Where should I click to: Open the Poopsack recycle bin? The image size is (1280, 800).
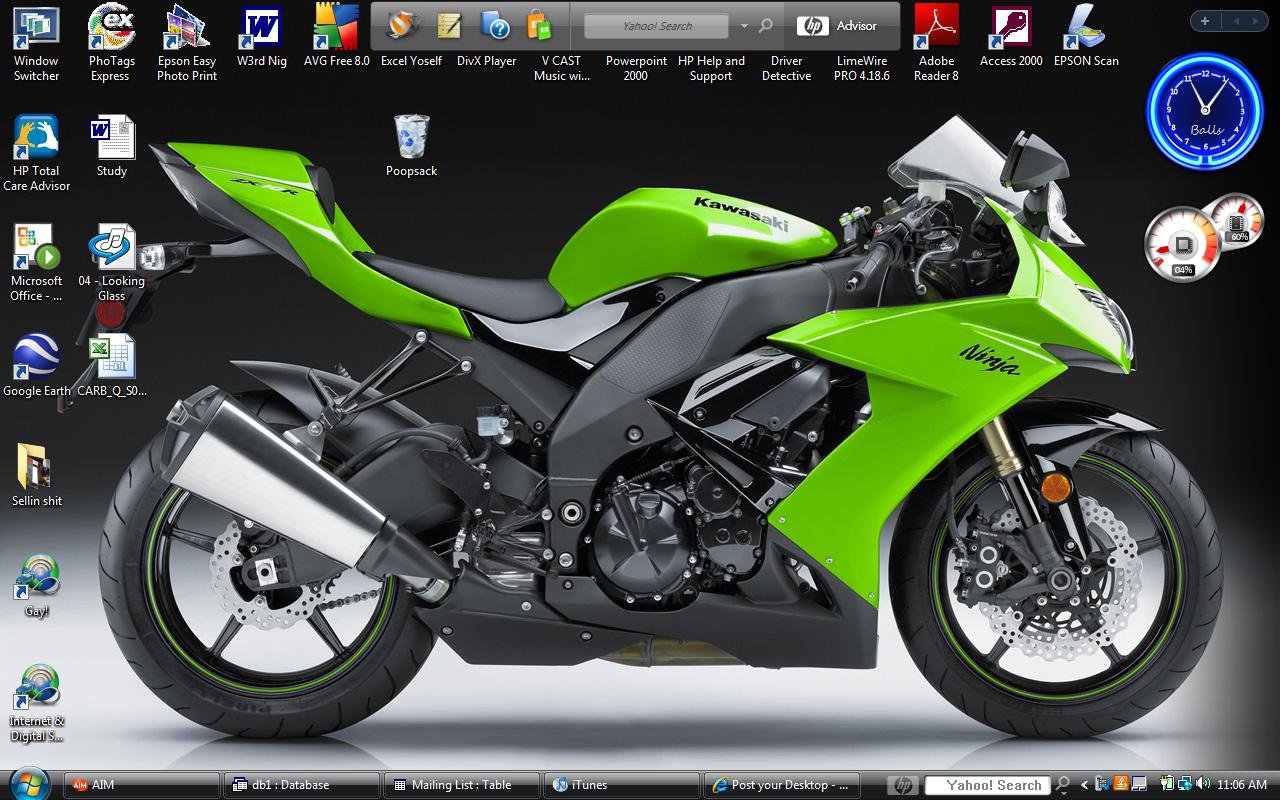click(x=412, y=147)
